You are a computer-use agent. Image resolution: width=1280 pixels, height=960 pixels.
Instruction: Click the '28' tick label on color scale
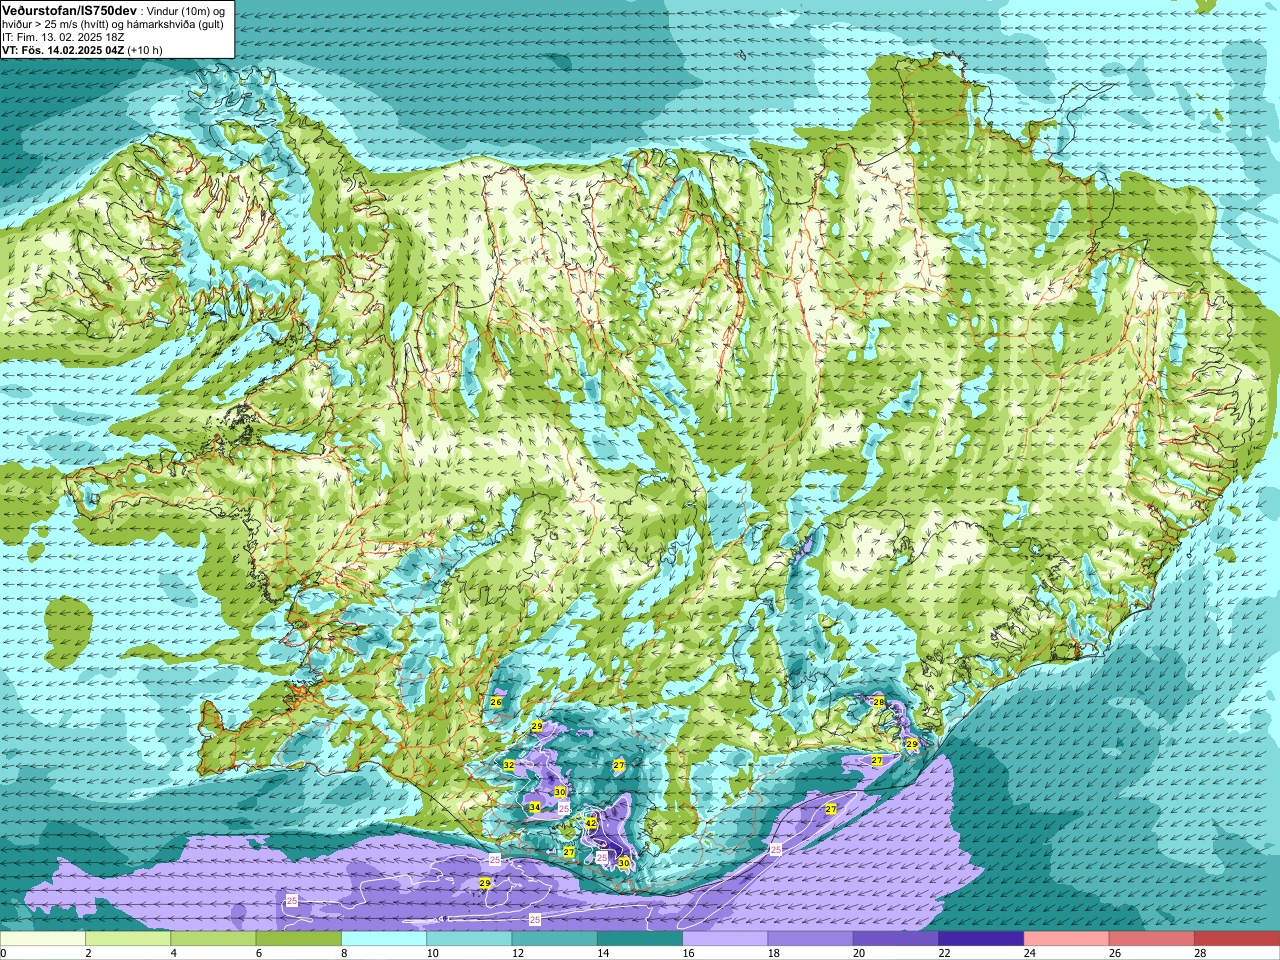(x=1199, y=954)
